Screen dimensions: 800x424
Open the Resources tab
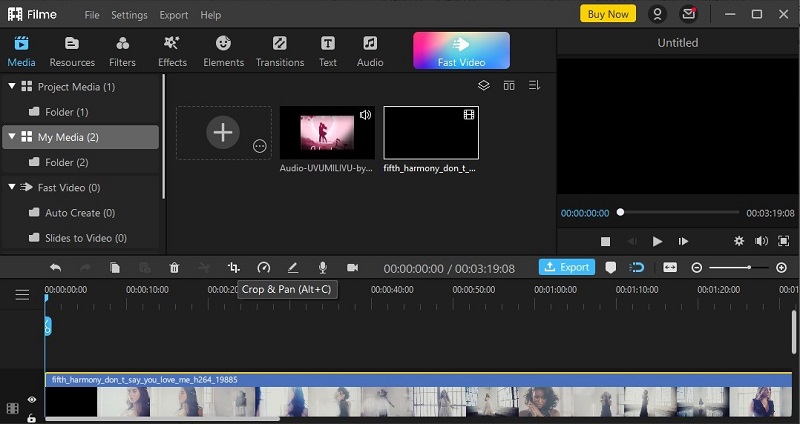[72, 51]
